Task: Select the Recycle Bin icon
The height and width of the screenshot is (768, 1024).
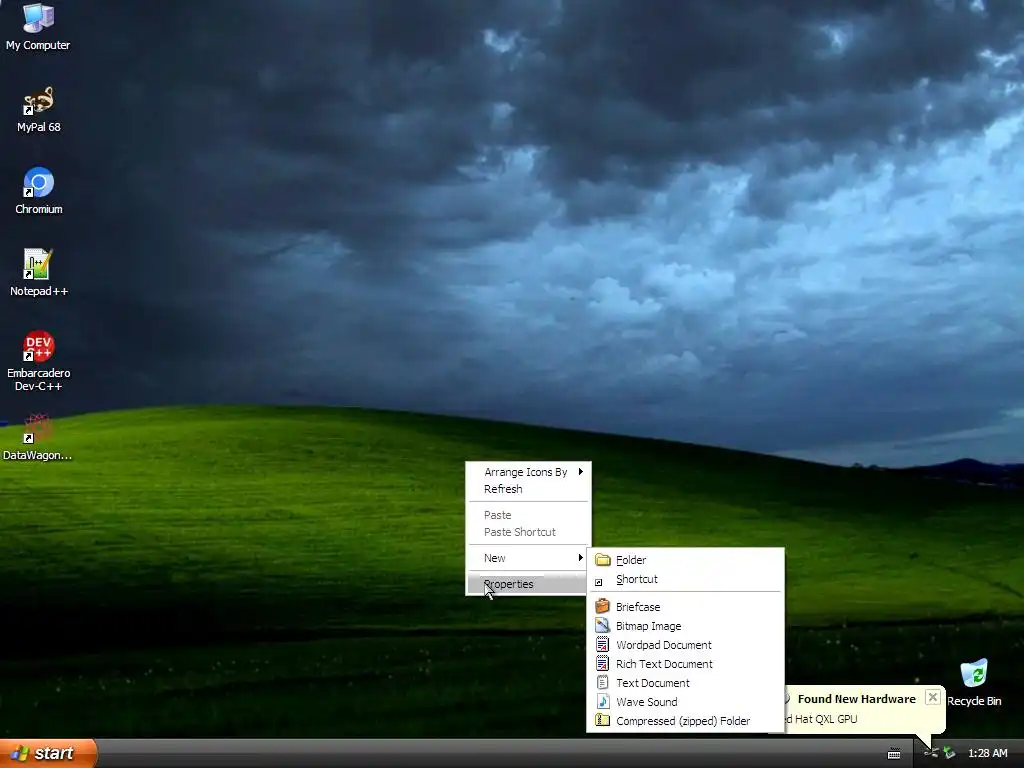Action: click(x=974, y=683)
